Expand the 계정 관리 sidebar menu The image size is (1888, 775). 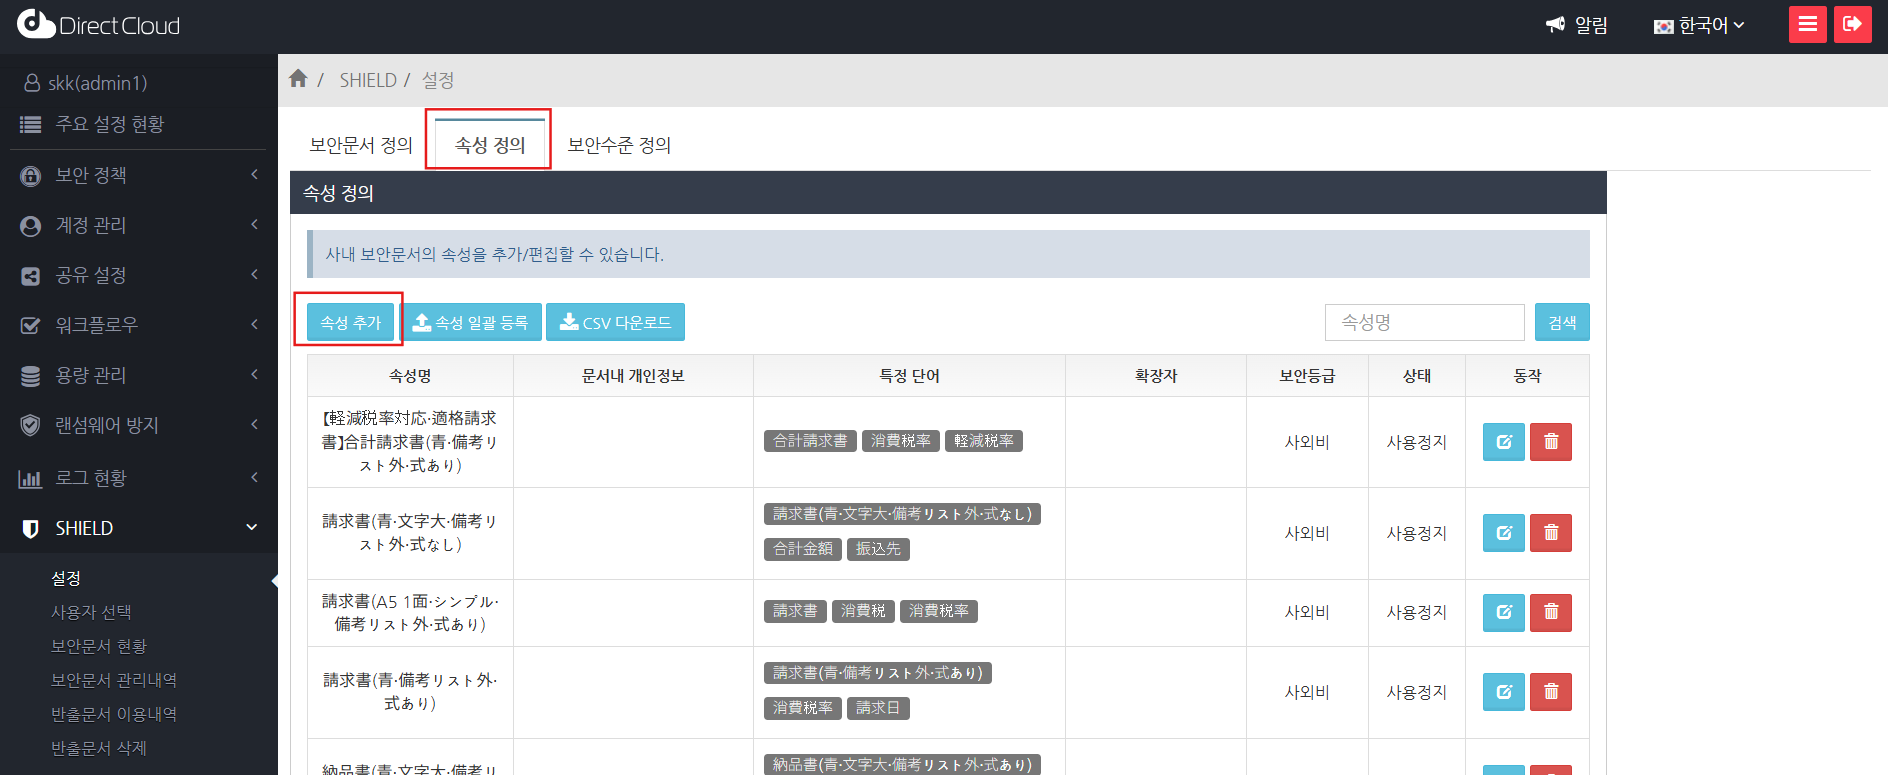pyautogui.click(x=139, y=225)
